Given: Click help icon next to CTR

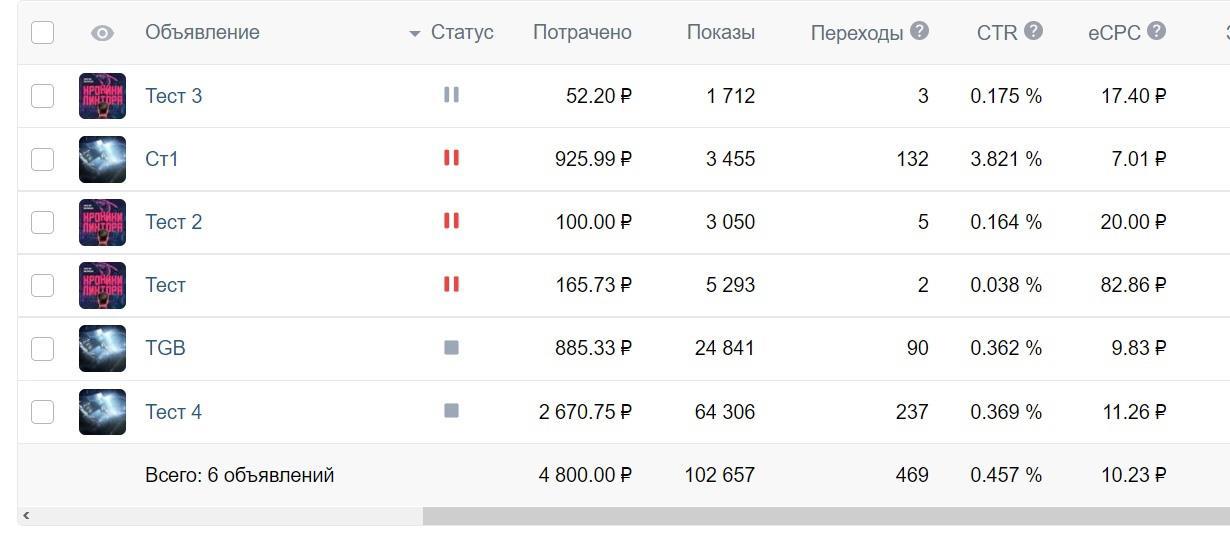Looking at the screenshot, I should pos(1034,31).
